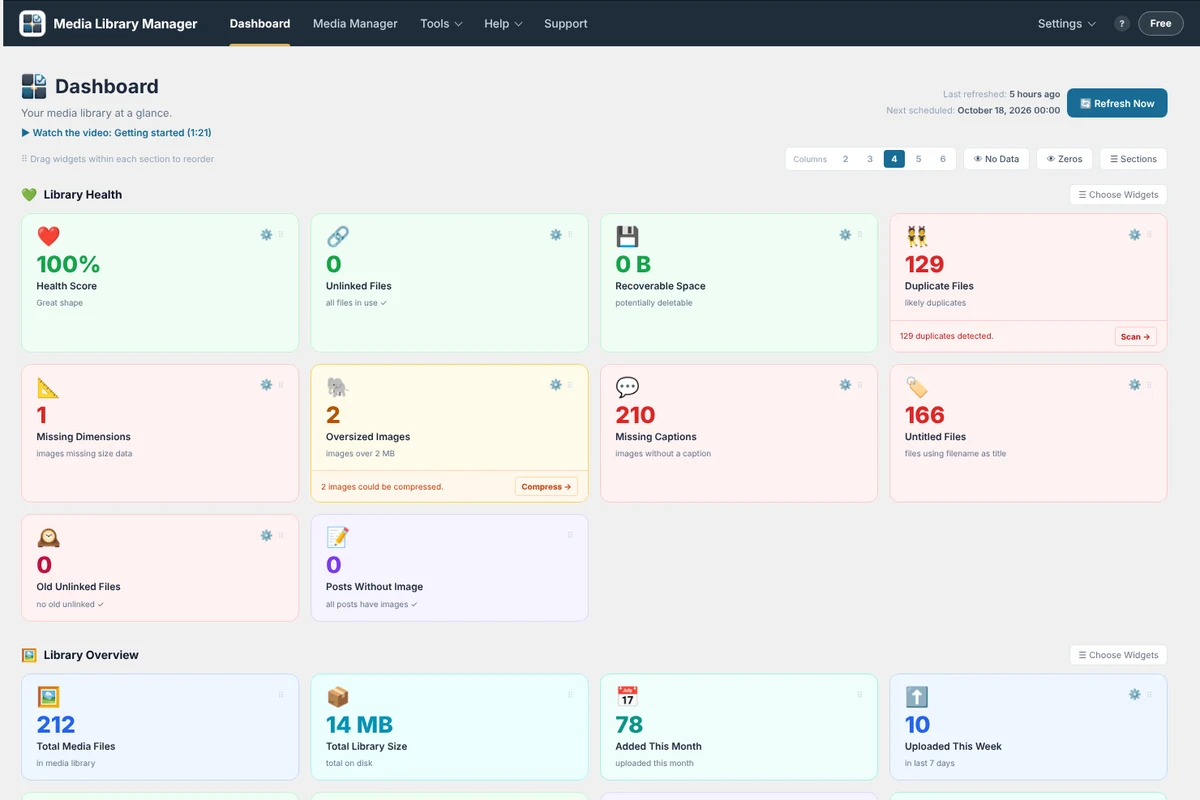Set columns to 6
The image size is (1200, 800).
click(x=943, y=159)
